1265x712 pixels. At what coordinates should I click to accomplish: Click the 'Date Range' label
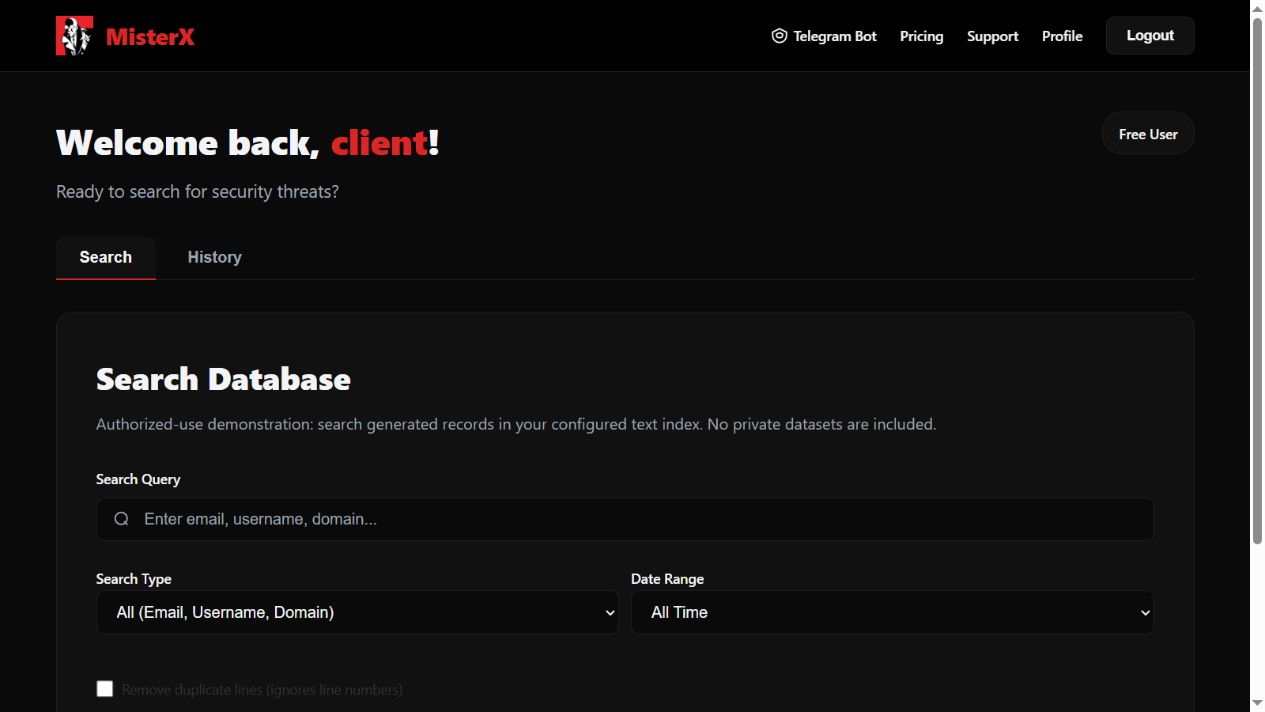(667, 579)
